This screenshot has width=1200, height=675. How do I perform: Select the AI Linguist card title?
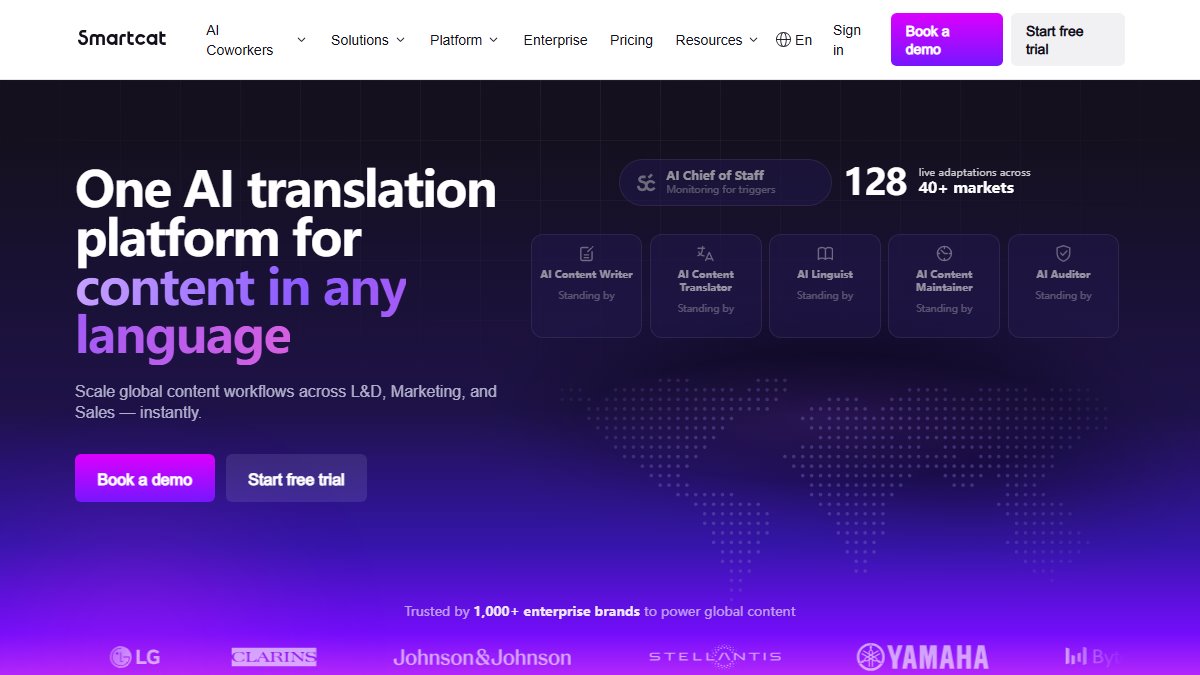click(825, 274)
